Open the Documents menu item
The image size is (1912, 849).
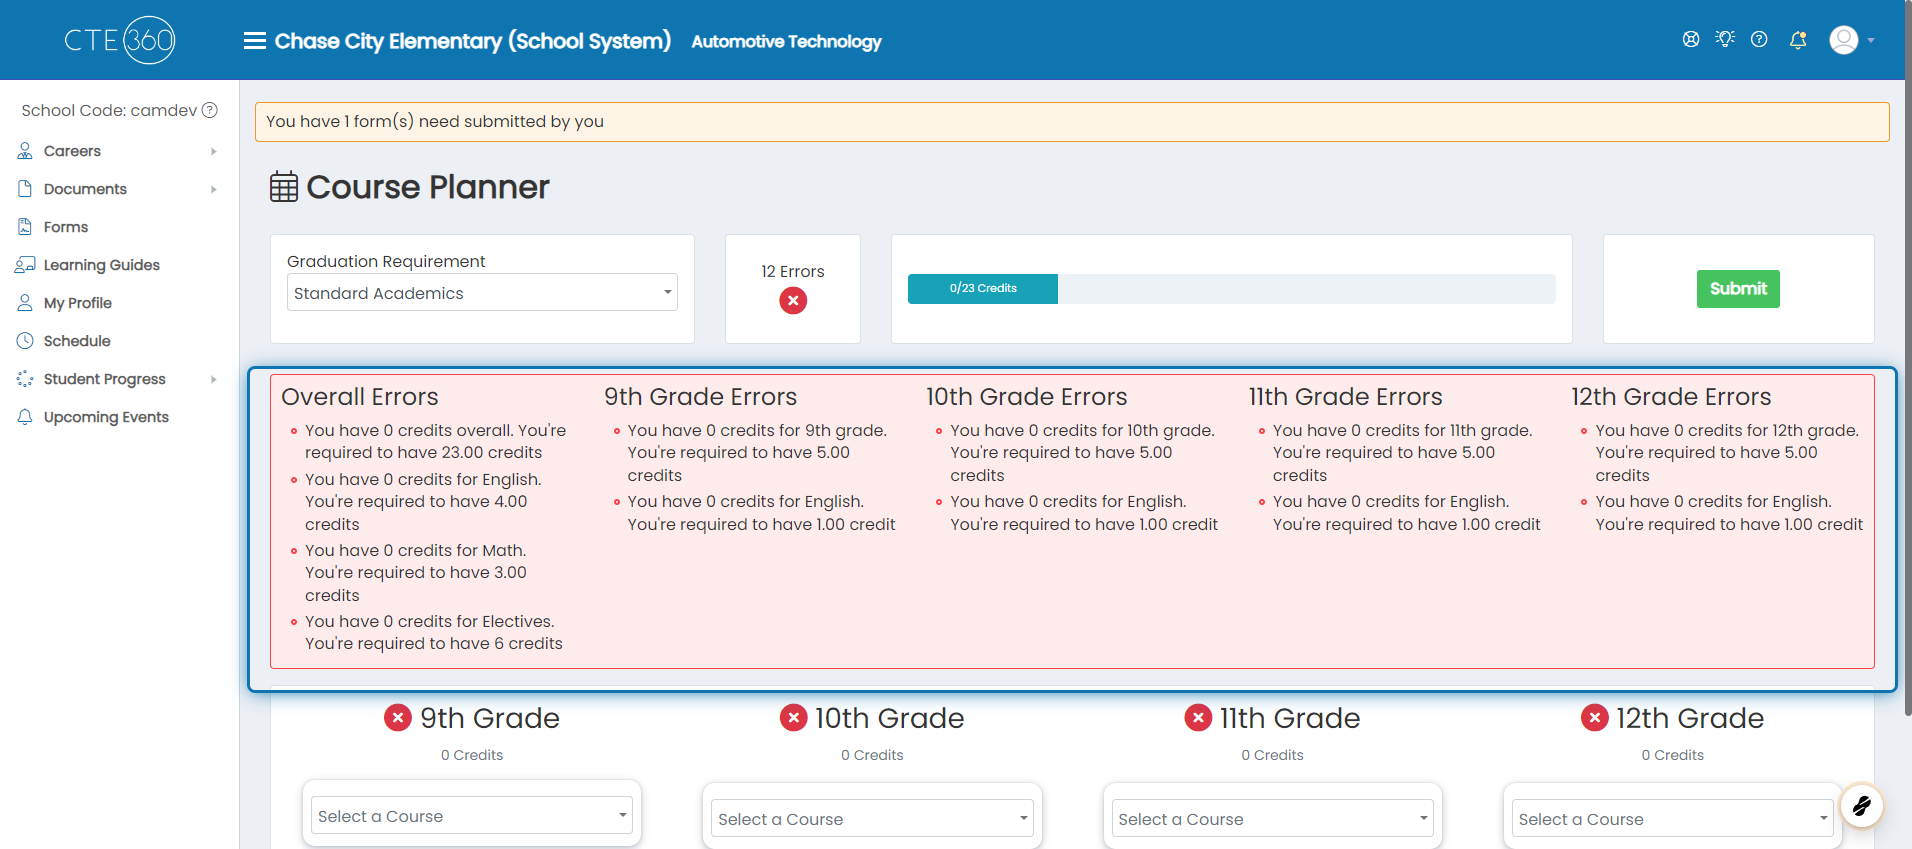(85, 189)
